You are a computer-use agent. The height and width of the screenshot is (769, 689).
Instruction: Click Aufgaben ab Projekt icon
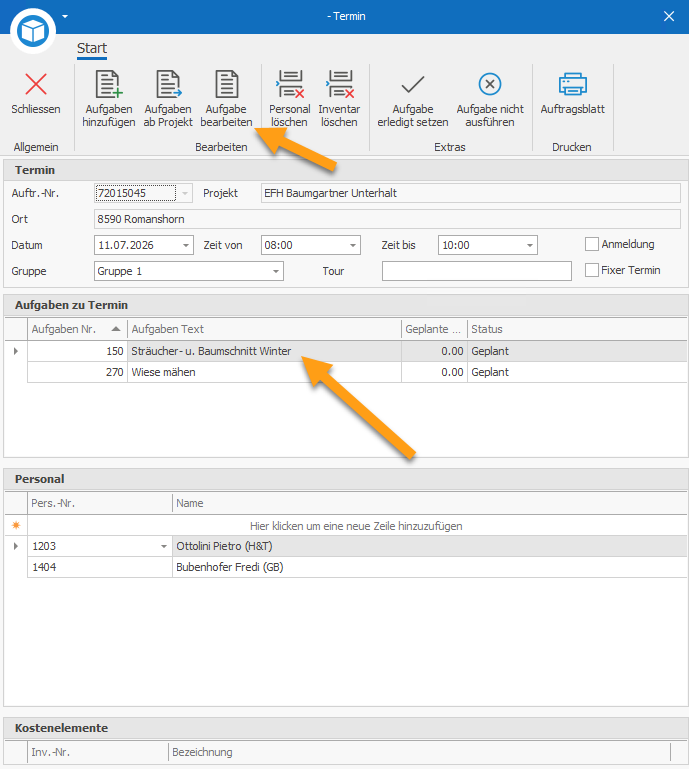(168, 84)
